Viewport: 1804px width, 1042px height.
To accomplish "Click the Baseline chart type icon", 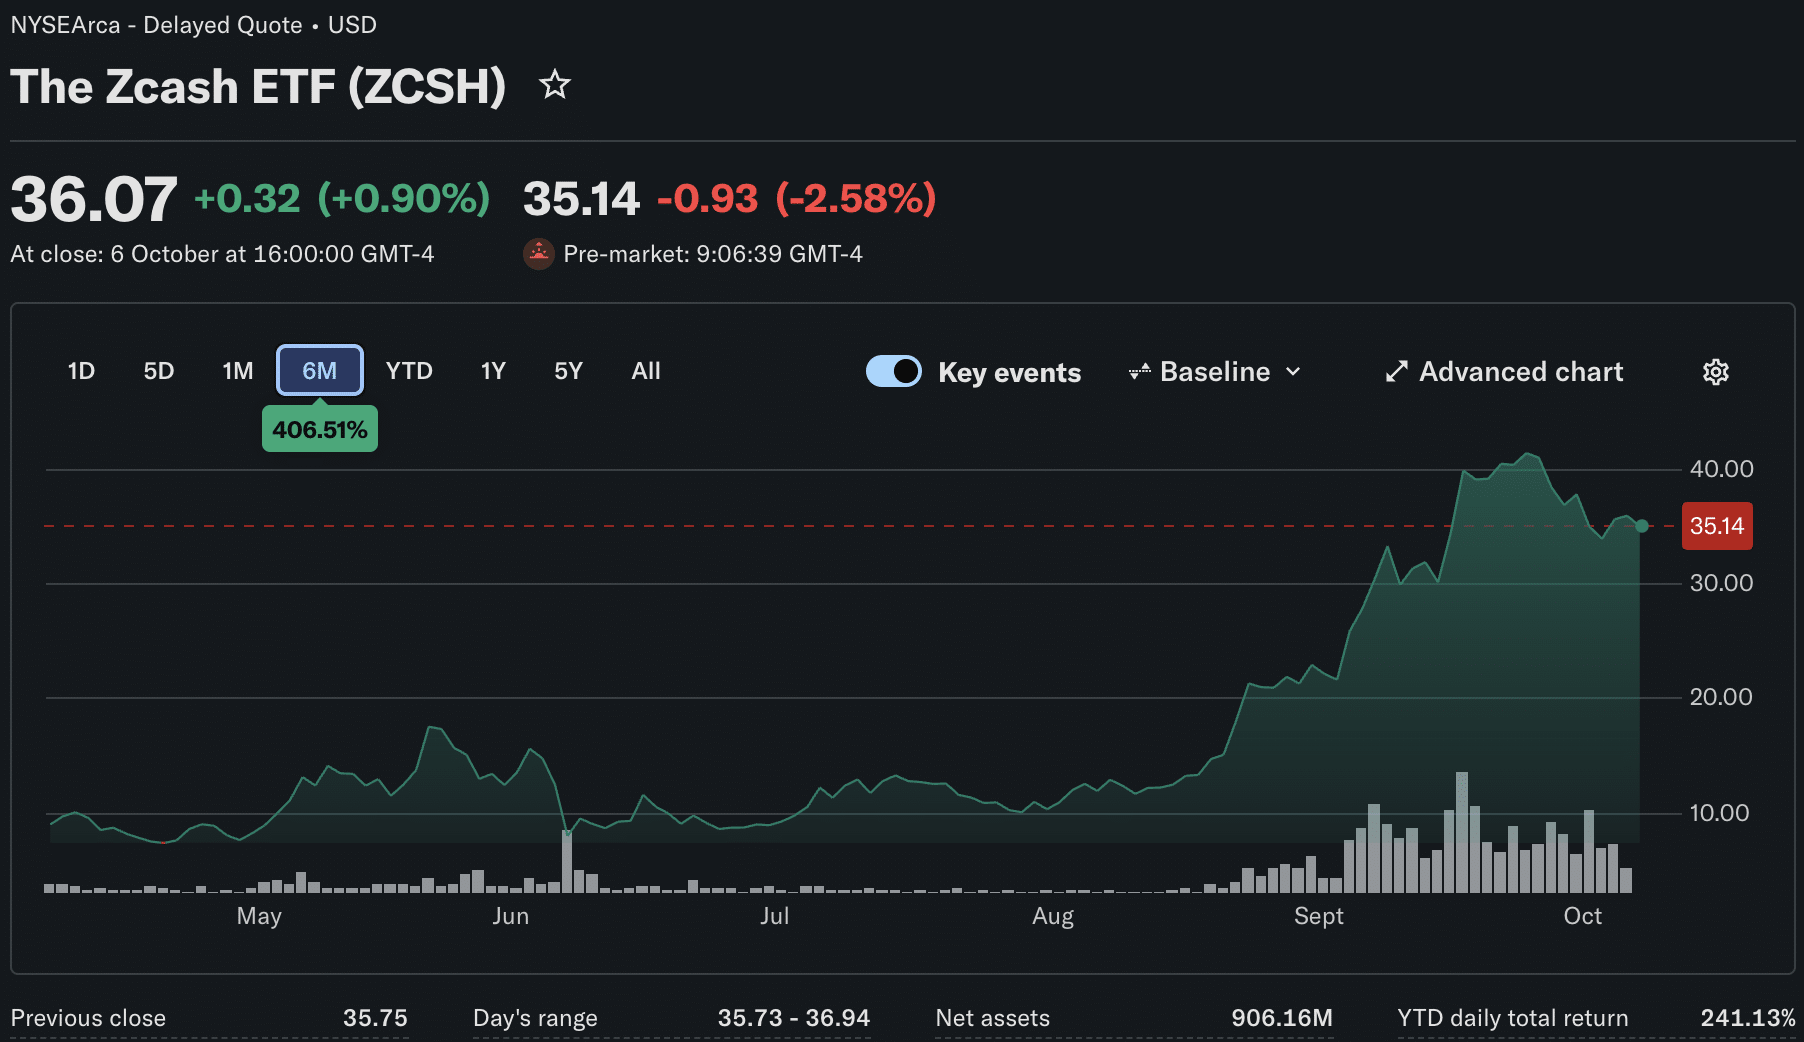I will click(x=1139, y=372).
